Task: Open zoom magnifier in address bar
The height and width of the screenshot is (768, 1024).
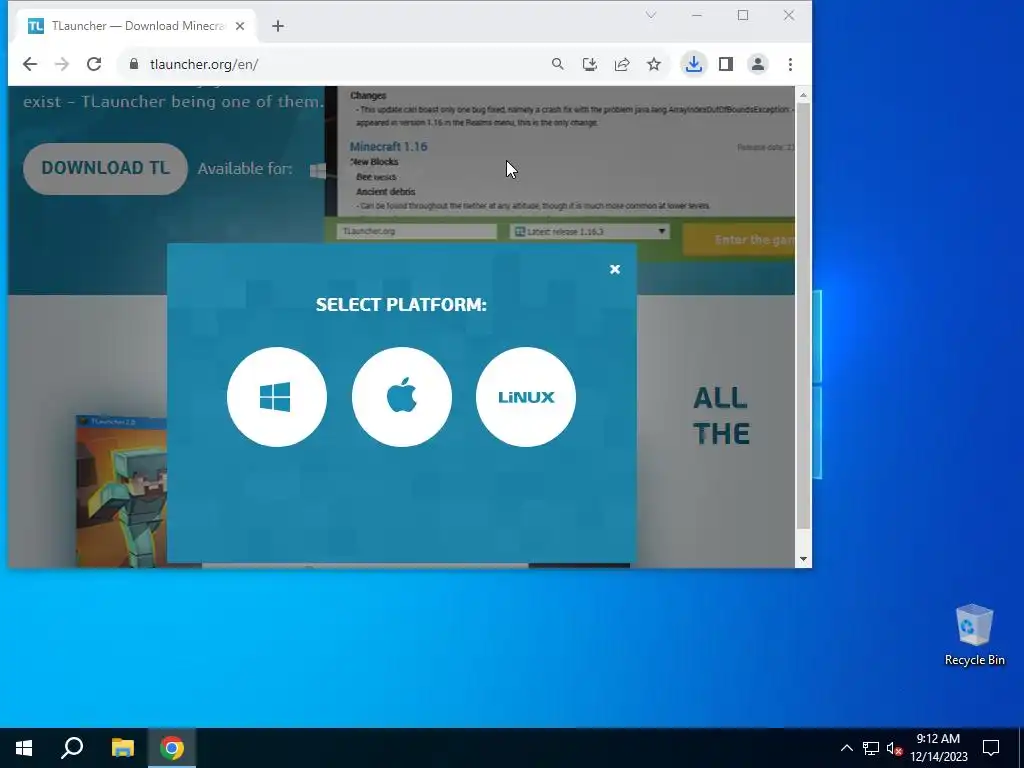Action: coord(557,64)
